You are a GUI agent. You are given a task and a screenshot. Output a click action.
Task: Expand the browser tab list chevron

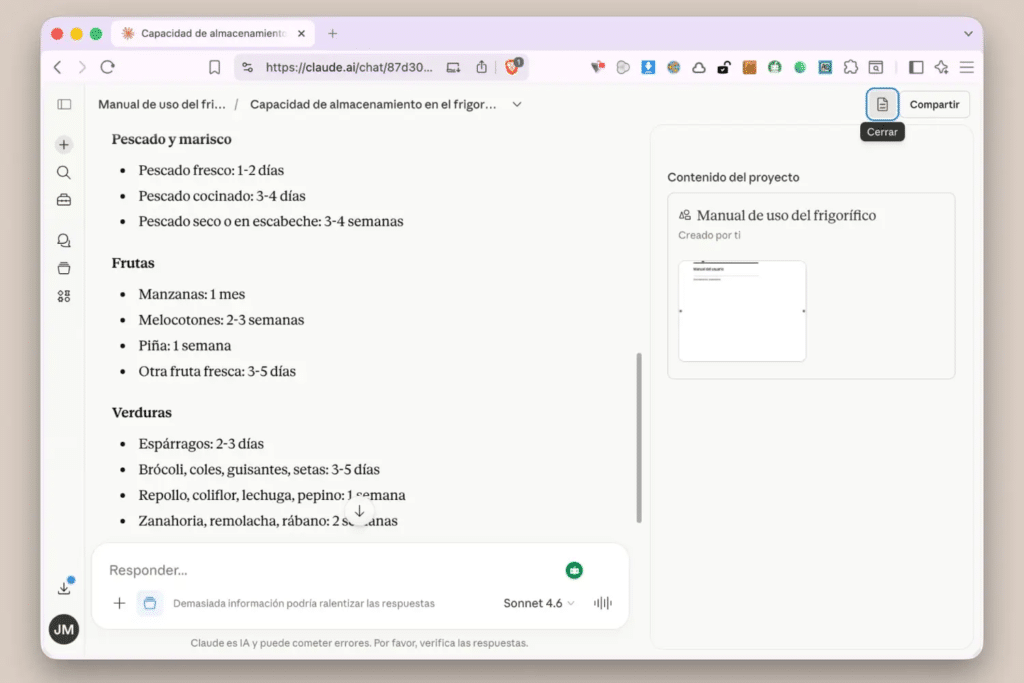(967, 33)
